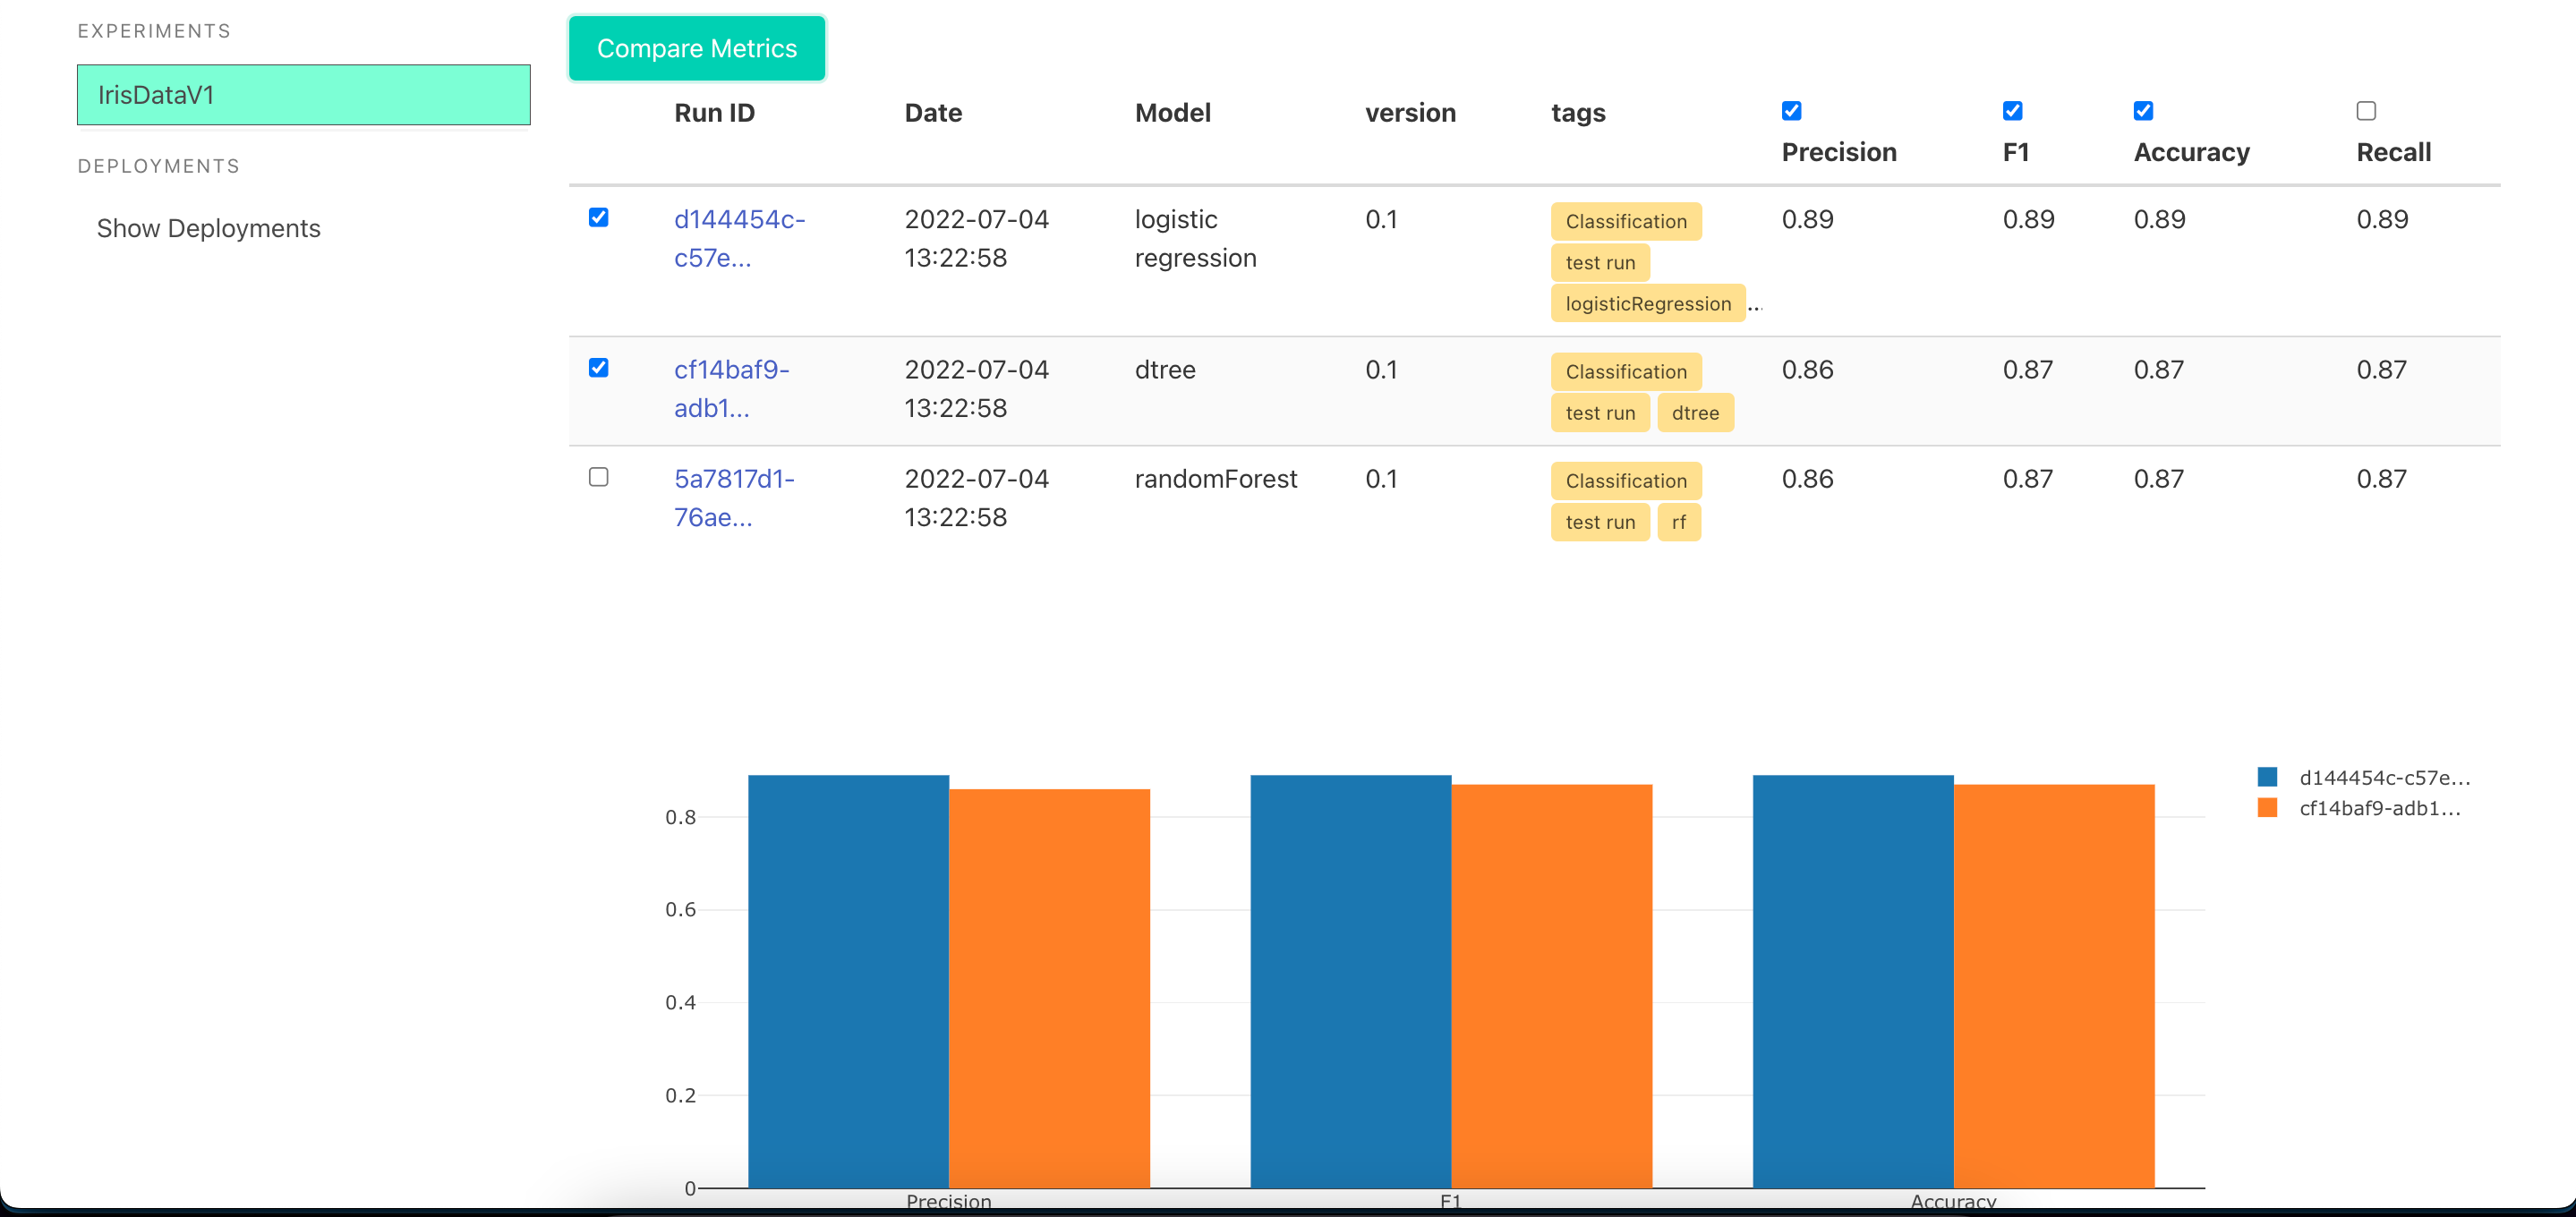Click the blue Precision bar in chart

tap(848, 980)
